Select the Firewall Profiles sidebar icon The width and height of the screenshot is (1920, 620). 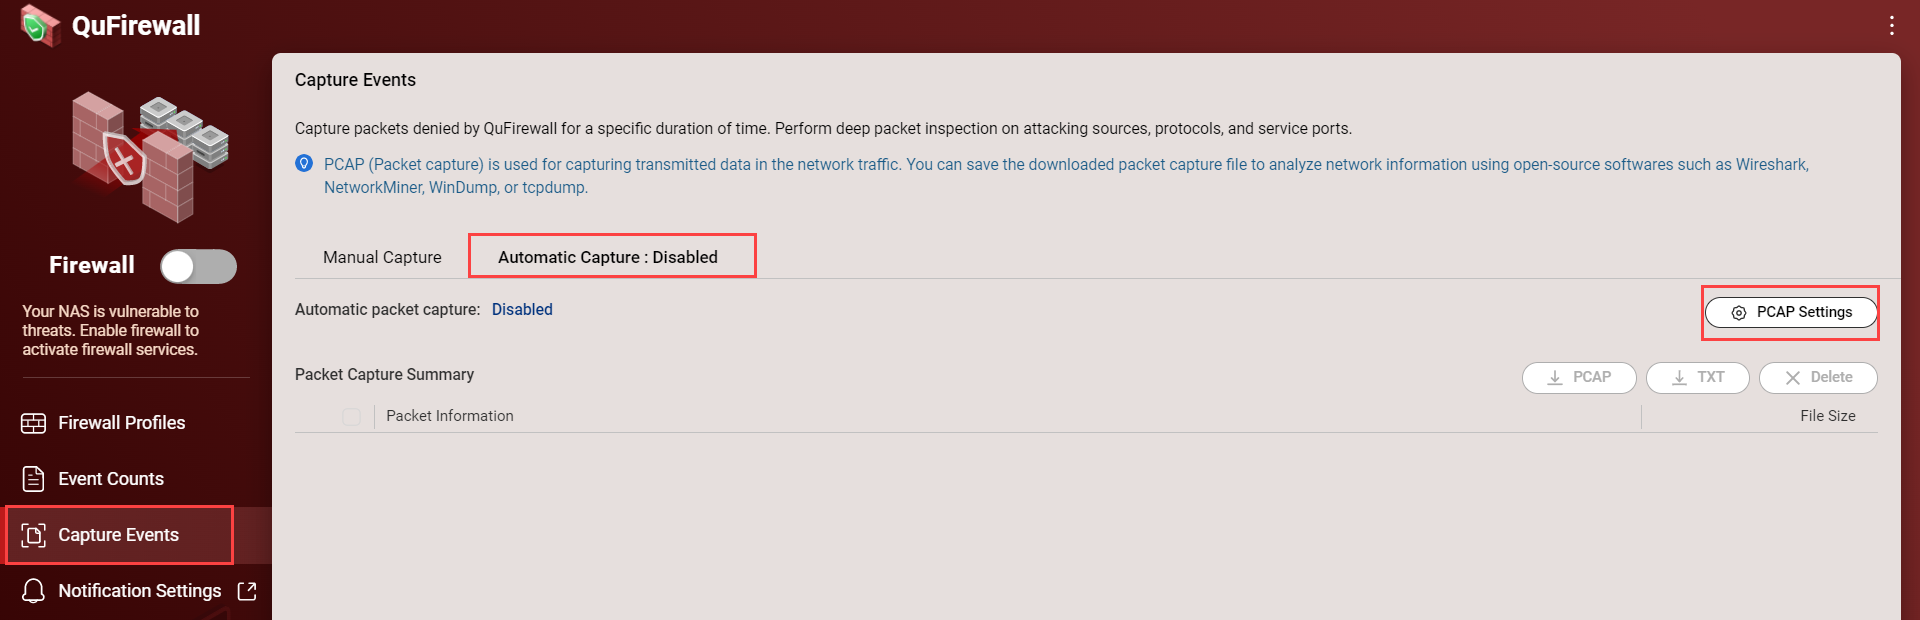tap(33, 423)
